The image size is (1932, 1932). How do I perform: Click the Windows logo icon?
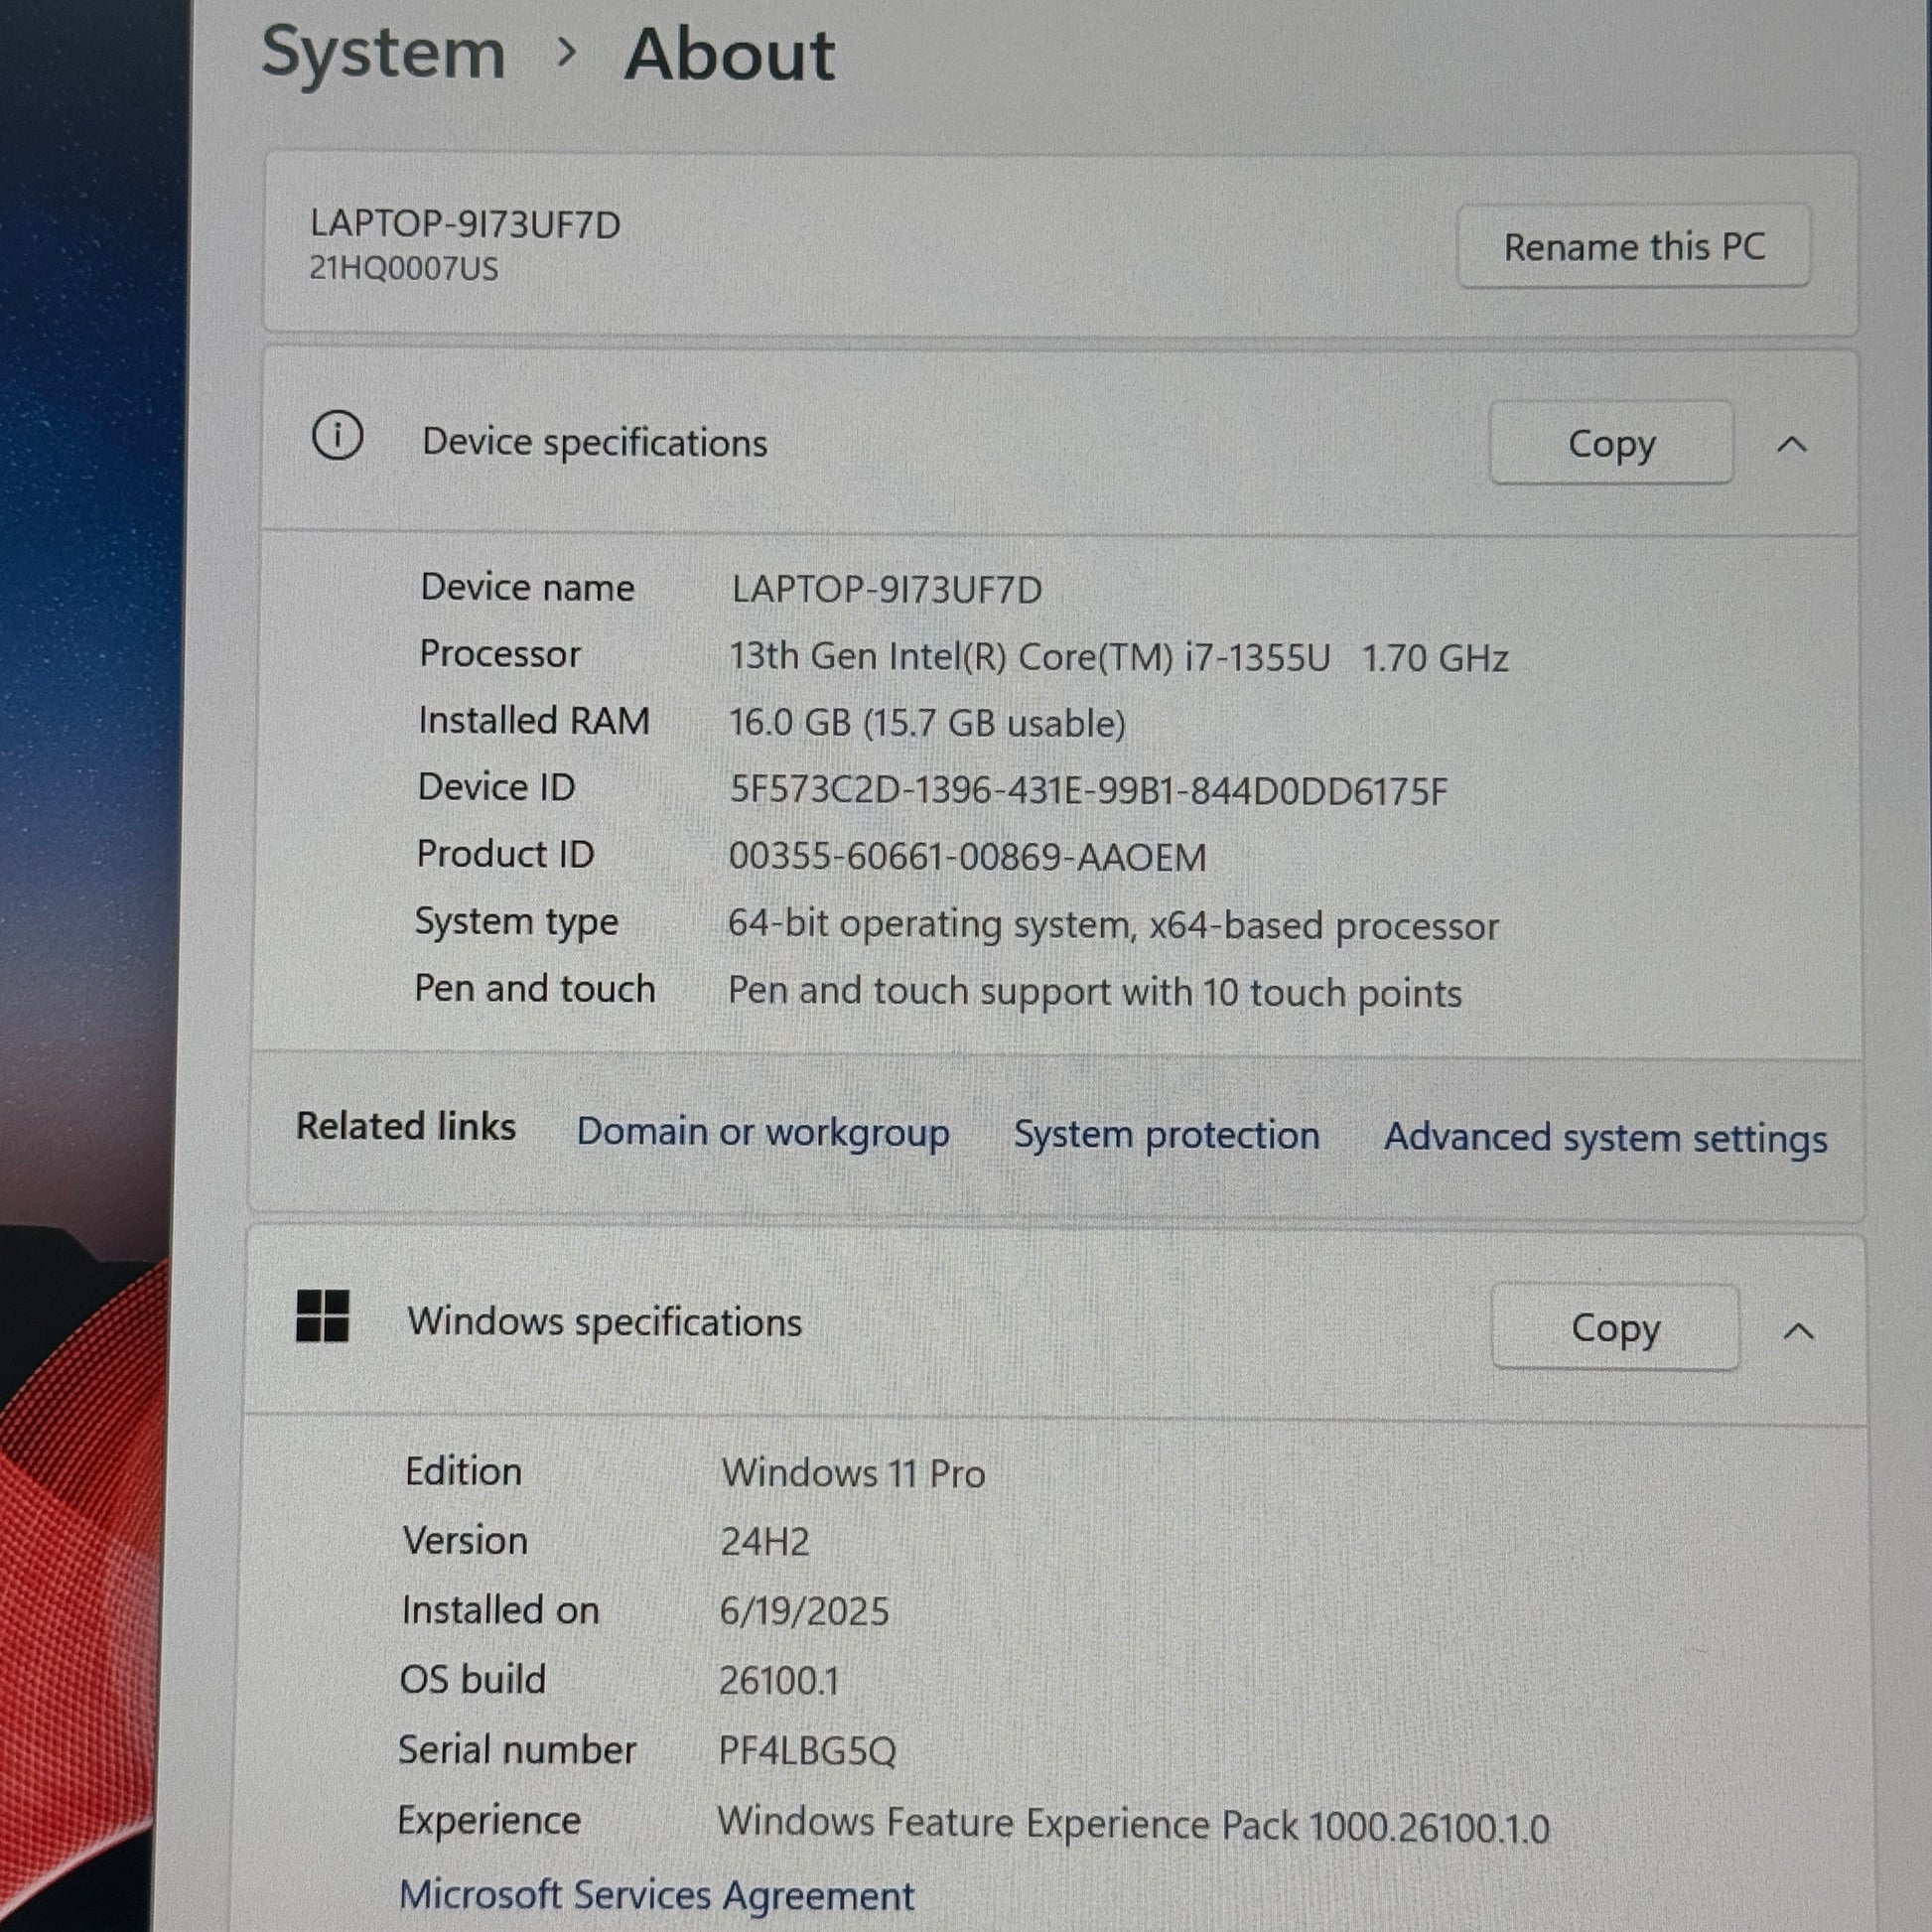coord(323,1315)
